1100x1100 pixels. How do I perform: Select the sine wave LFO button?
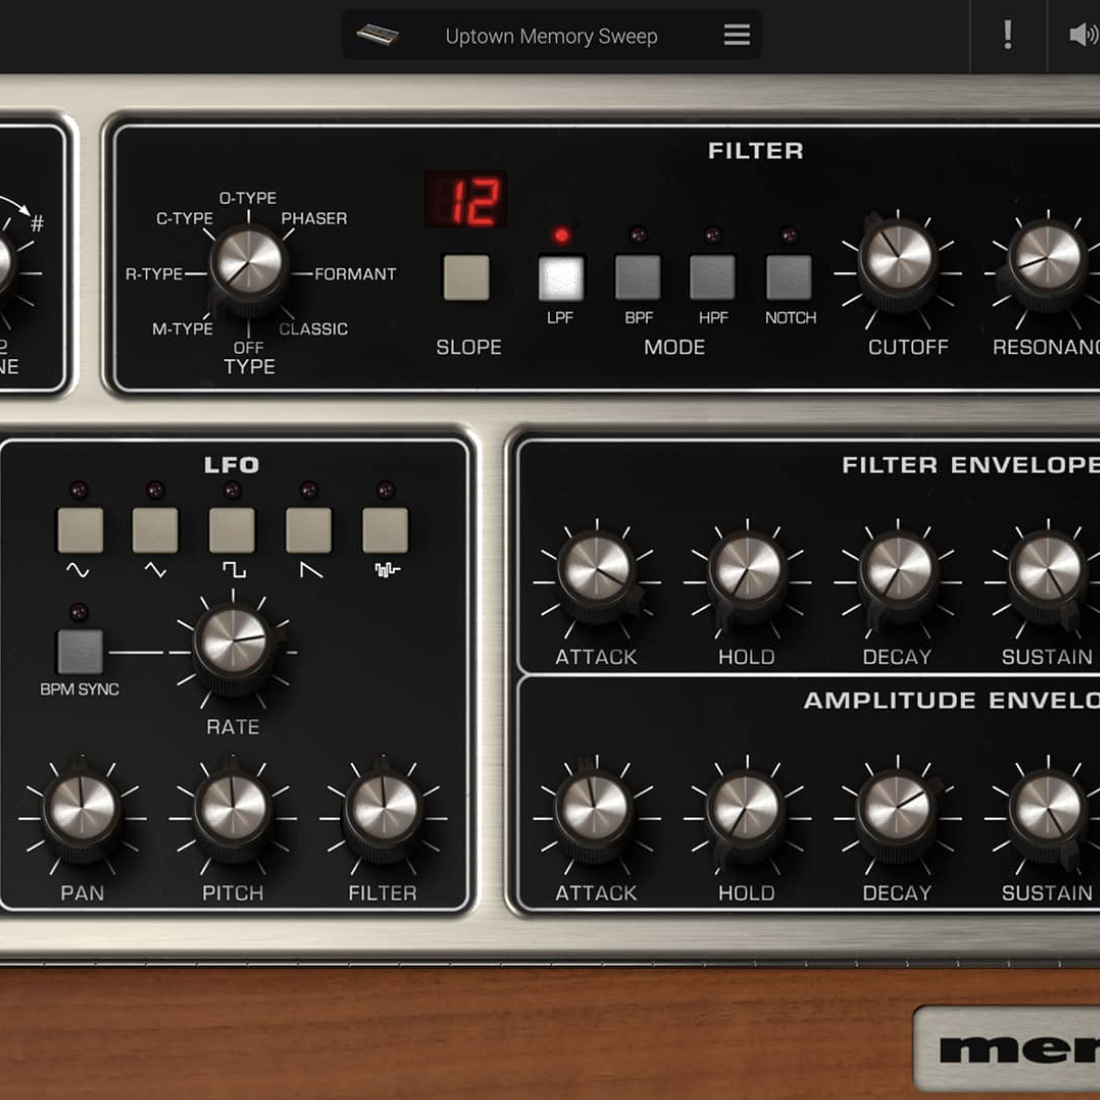coord(80,530)
